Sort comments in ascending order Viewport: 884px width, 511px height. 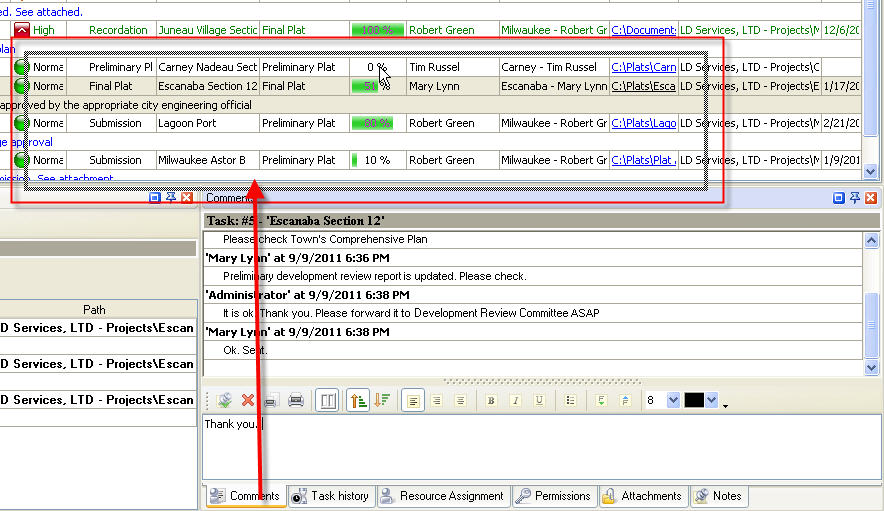pos(359,400)
